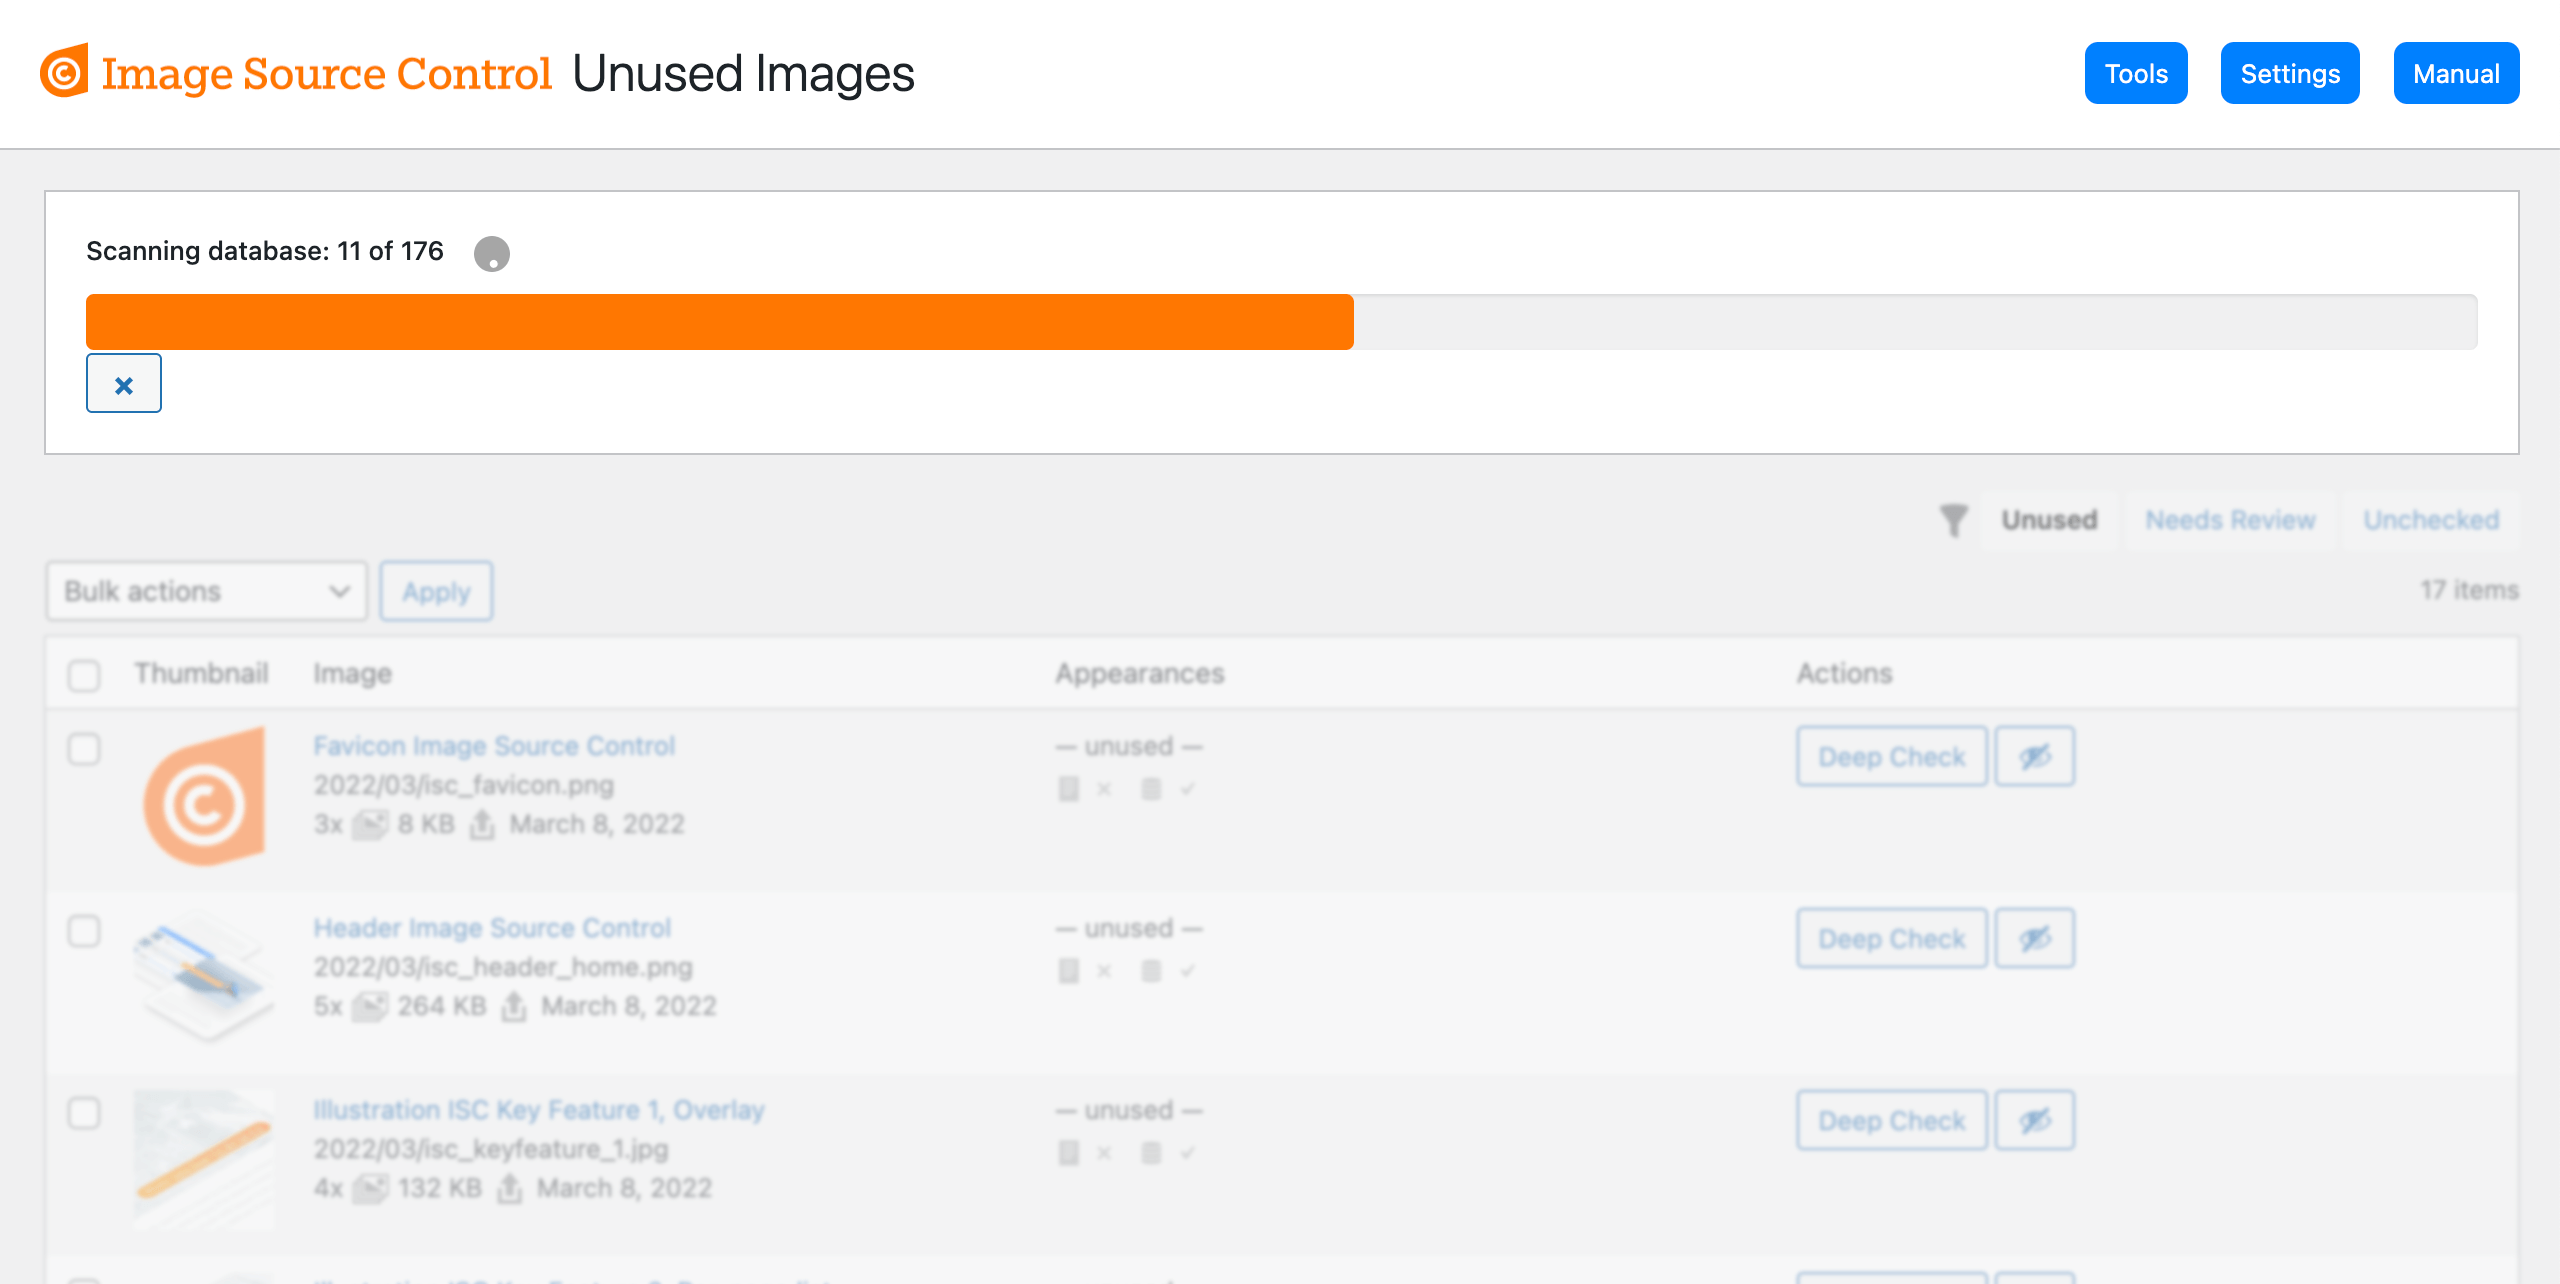Check the Header Image Source Control row
The height and width of the screenshot is (1284, 2560).
click(84, 931)
